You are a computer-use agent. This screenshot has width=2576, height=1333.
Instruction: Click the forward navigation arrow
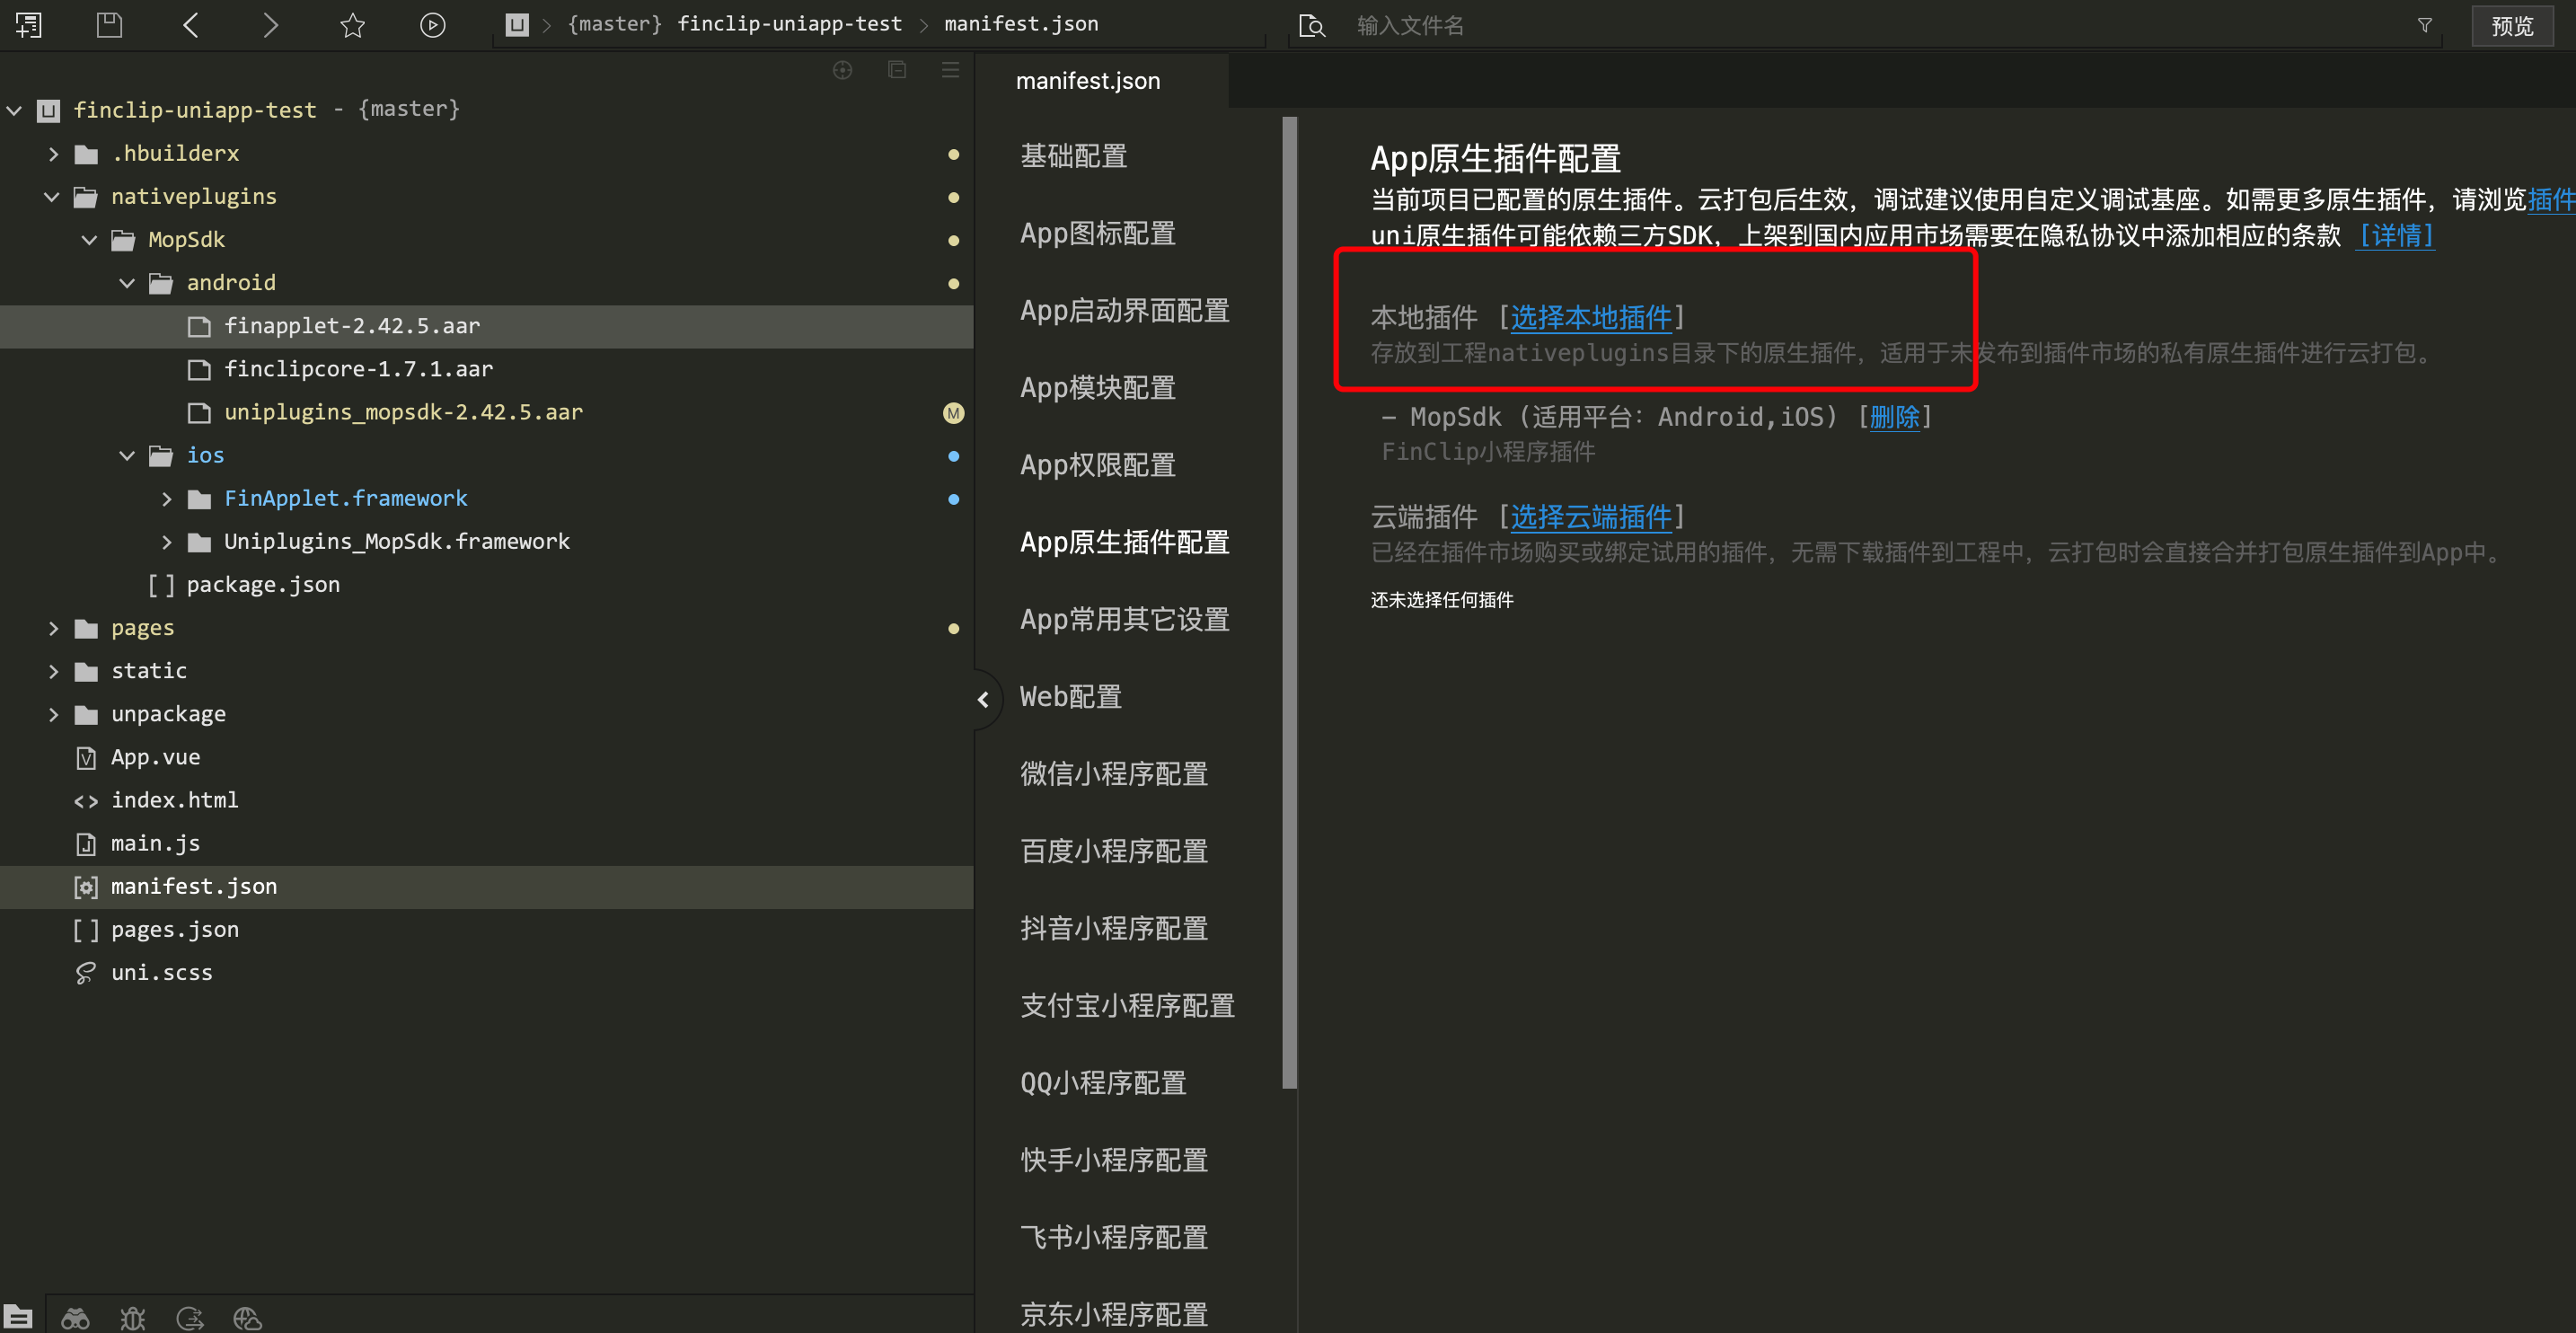point(270,25)
